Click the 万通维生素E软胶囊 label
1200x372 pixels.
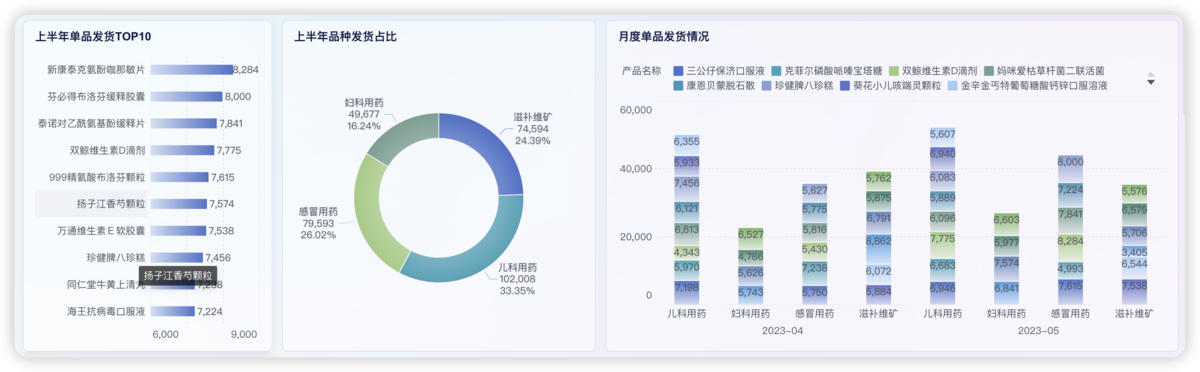tap(102, 230)
